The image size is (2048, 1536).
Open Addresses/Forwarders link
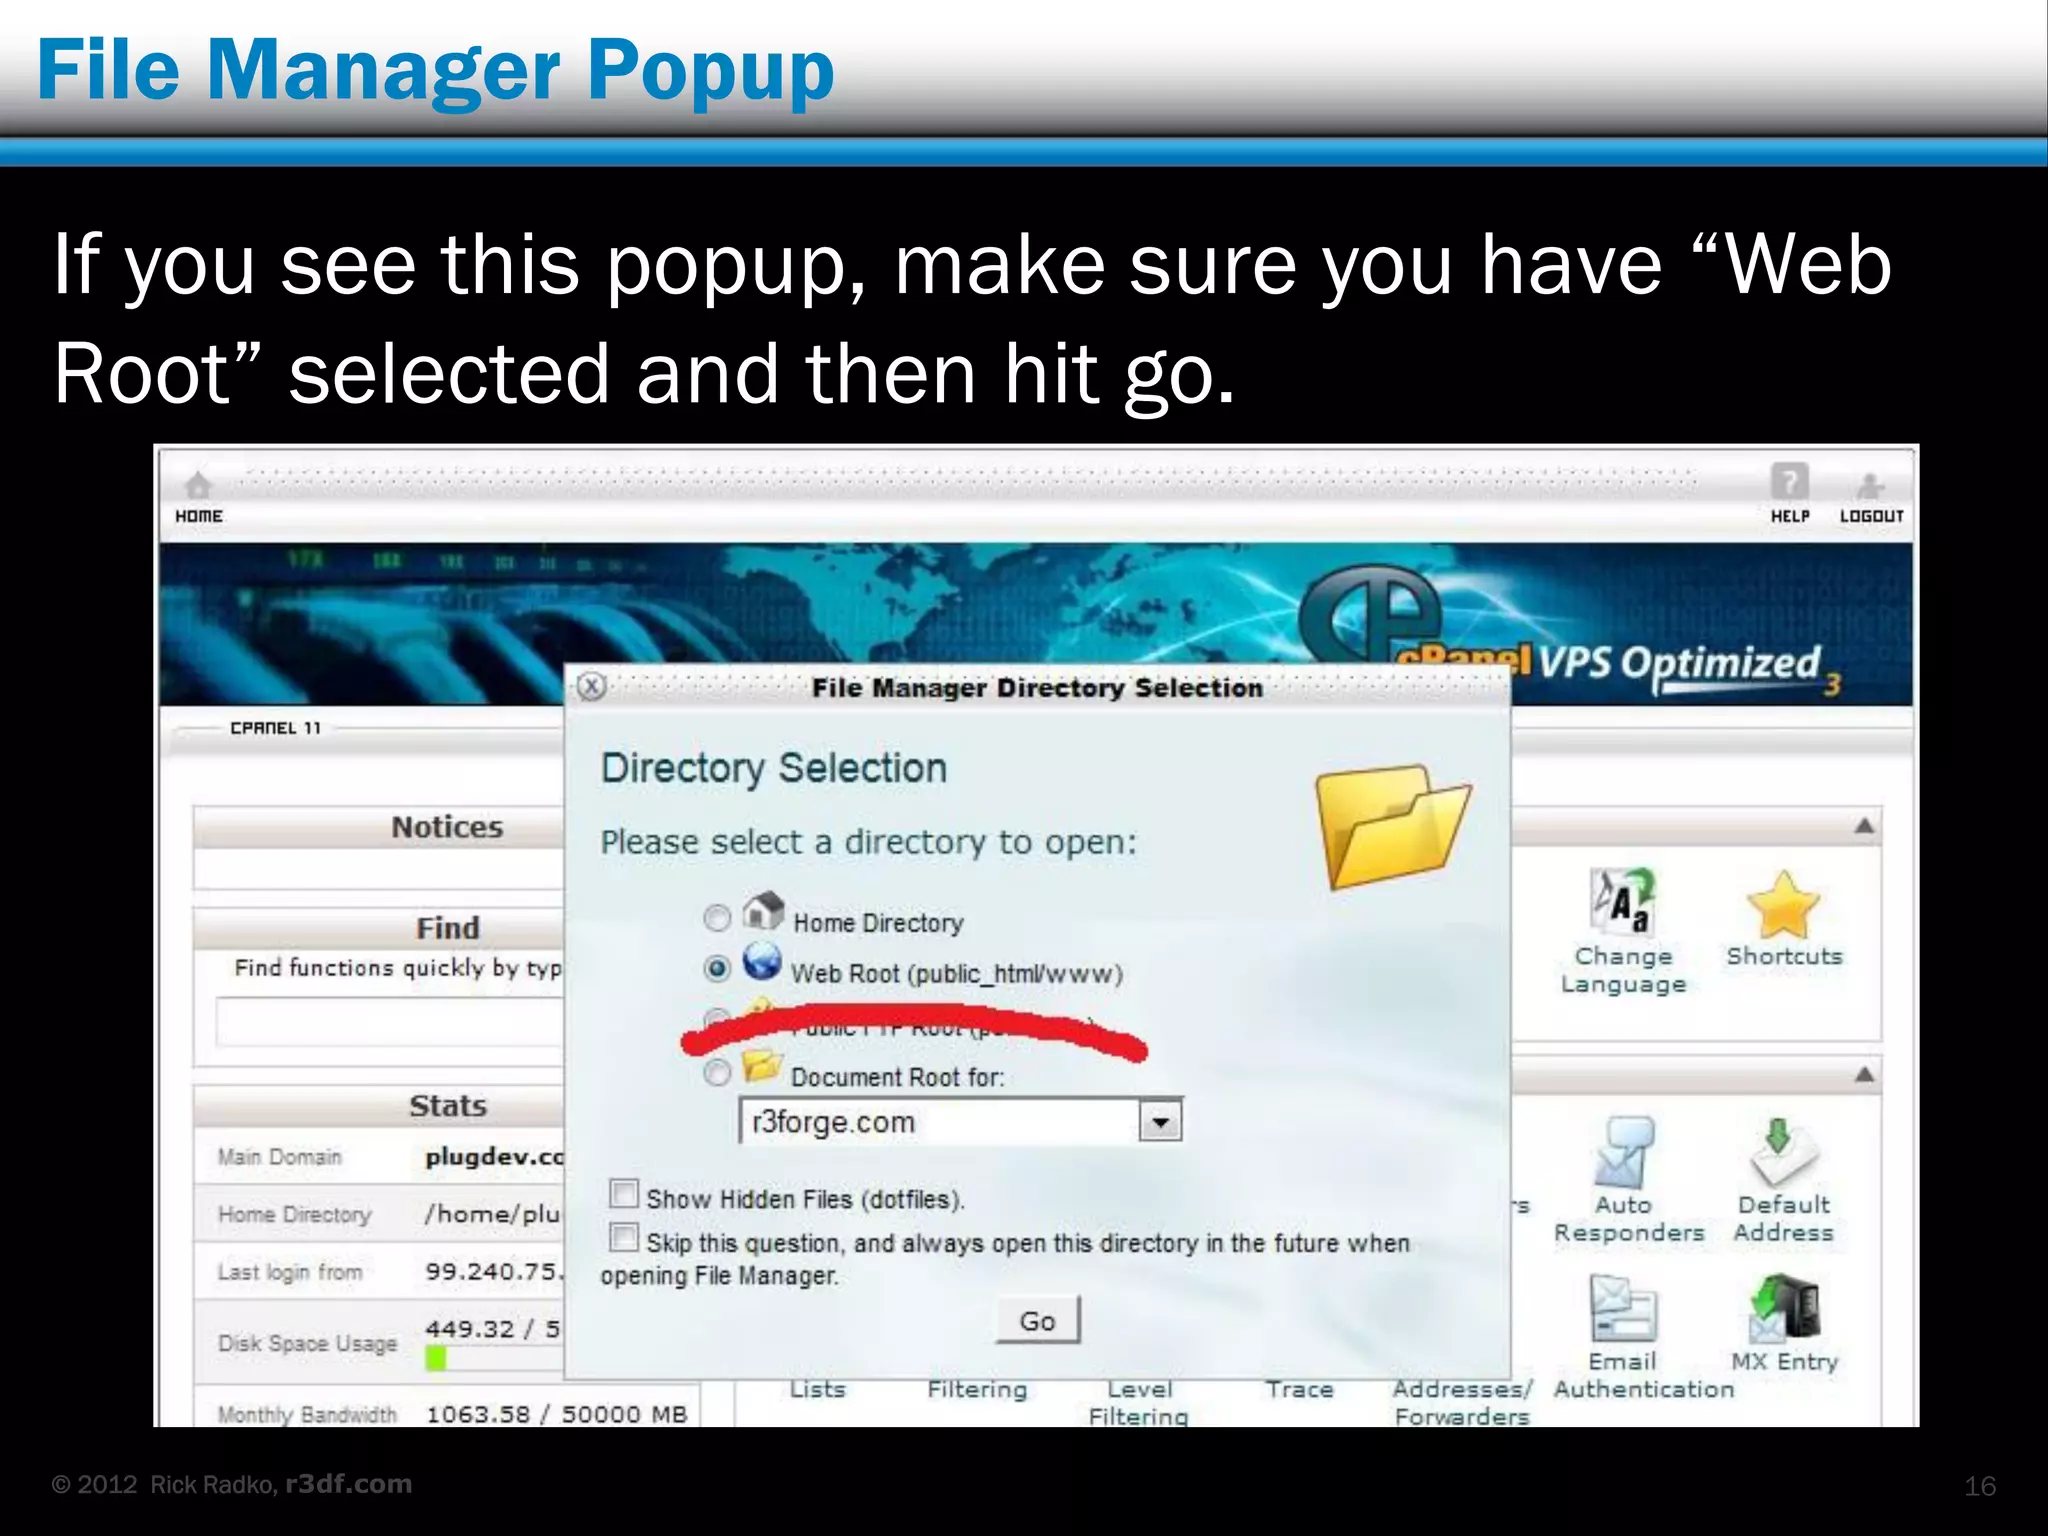[1462, 1403]
